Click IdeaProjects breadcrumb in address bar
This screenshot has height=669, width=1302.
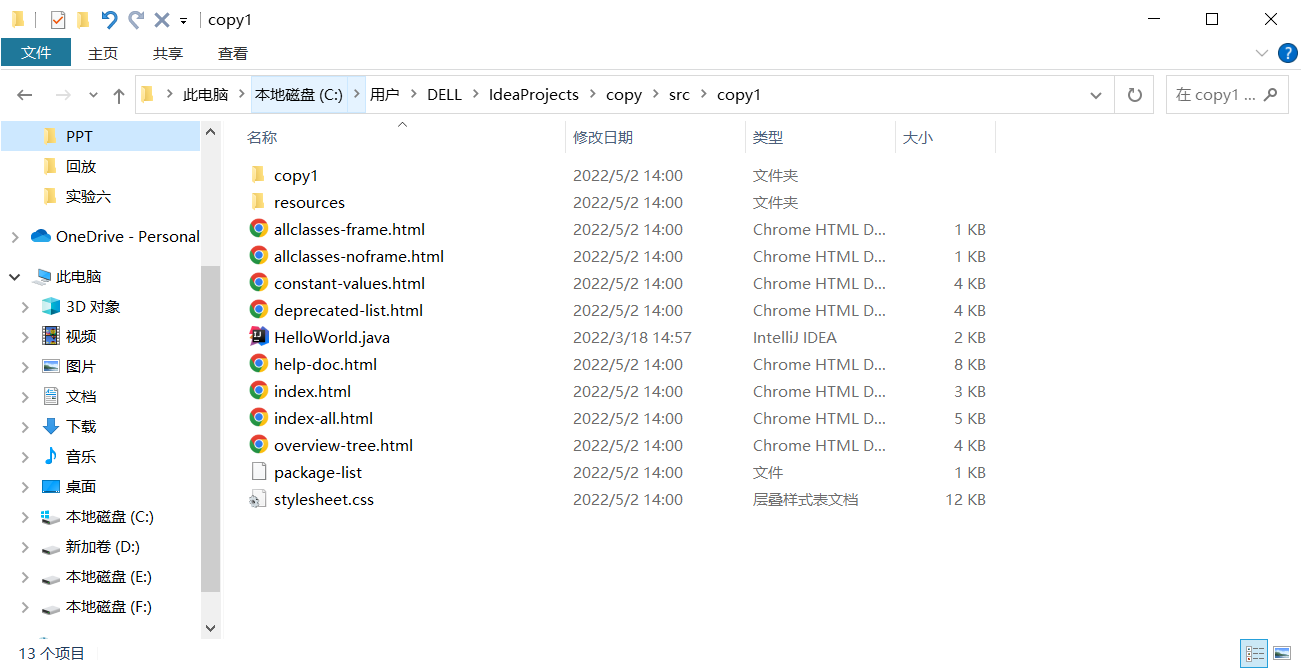(x=534, y=95)
